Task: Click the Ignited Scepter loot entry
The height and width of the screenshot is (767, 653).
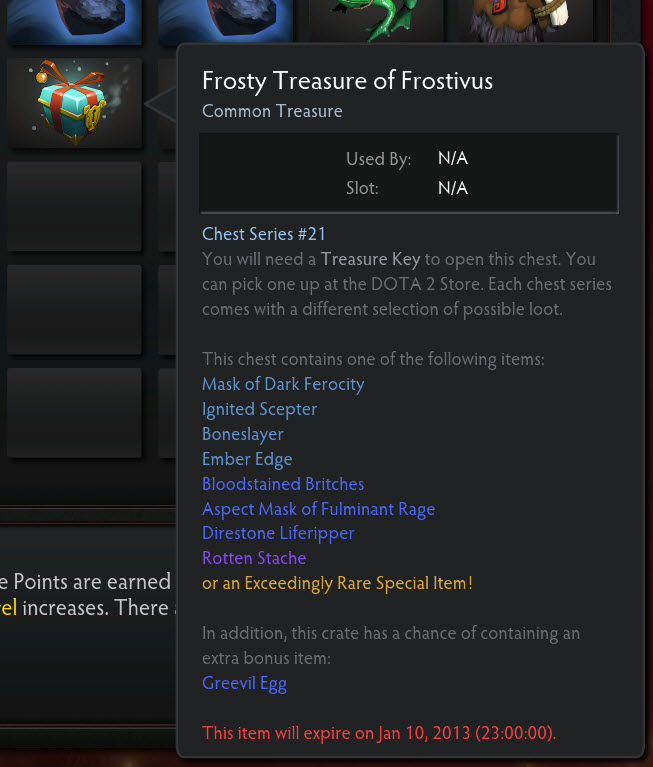Action: click(x=259, y=409)
